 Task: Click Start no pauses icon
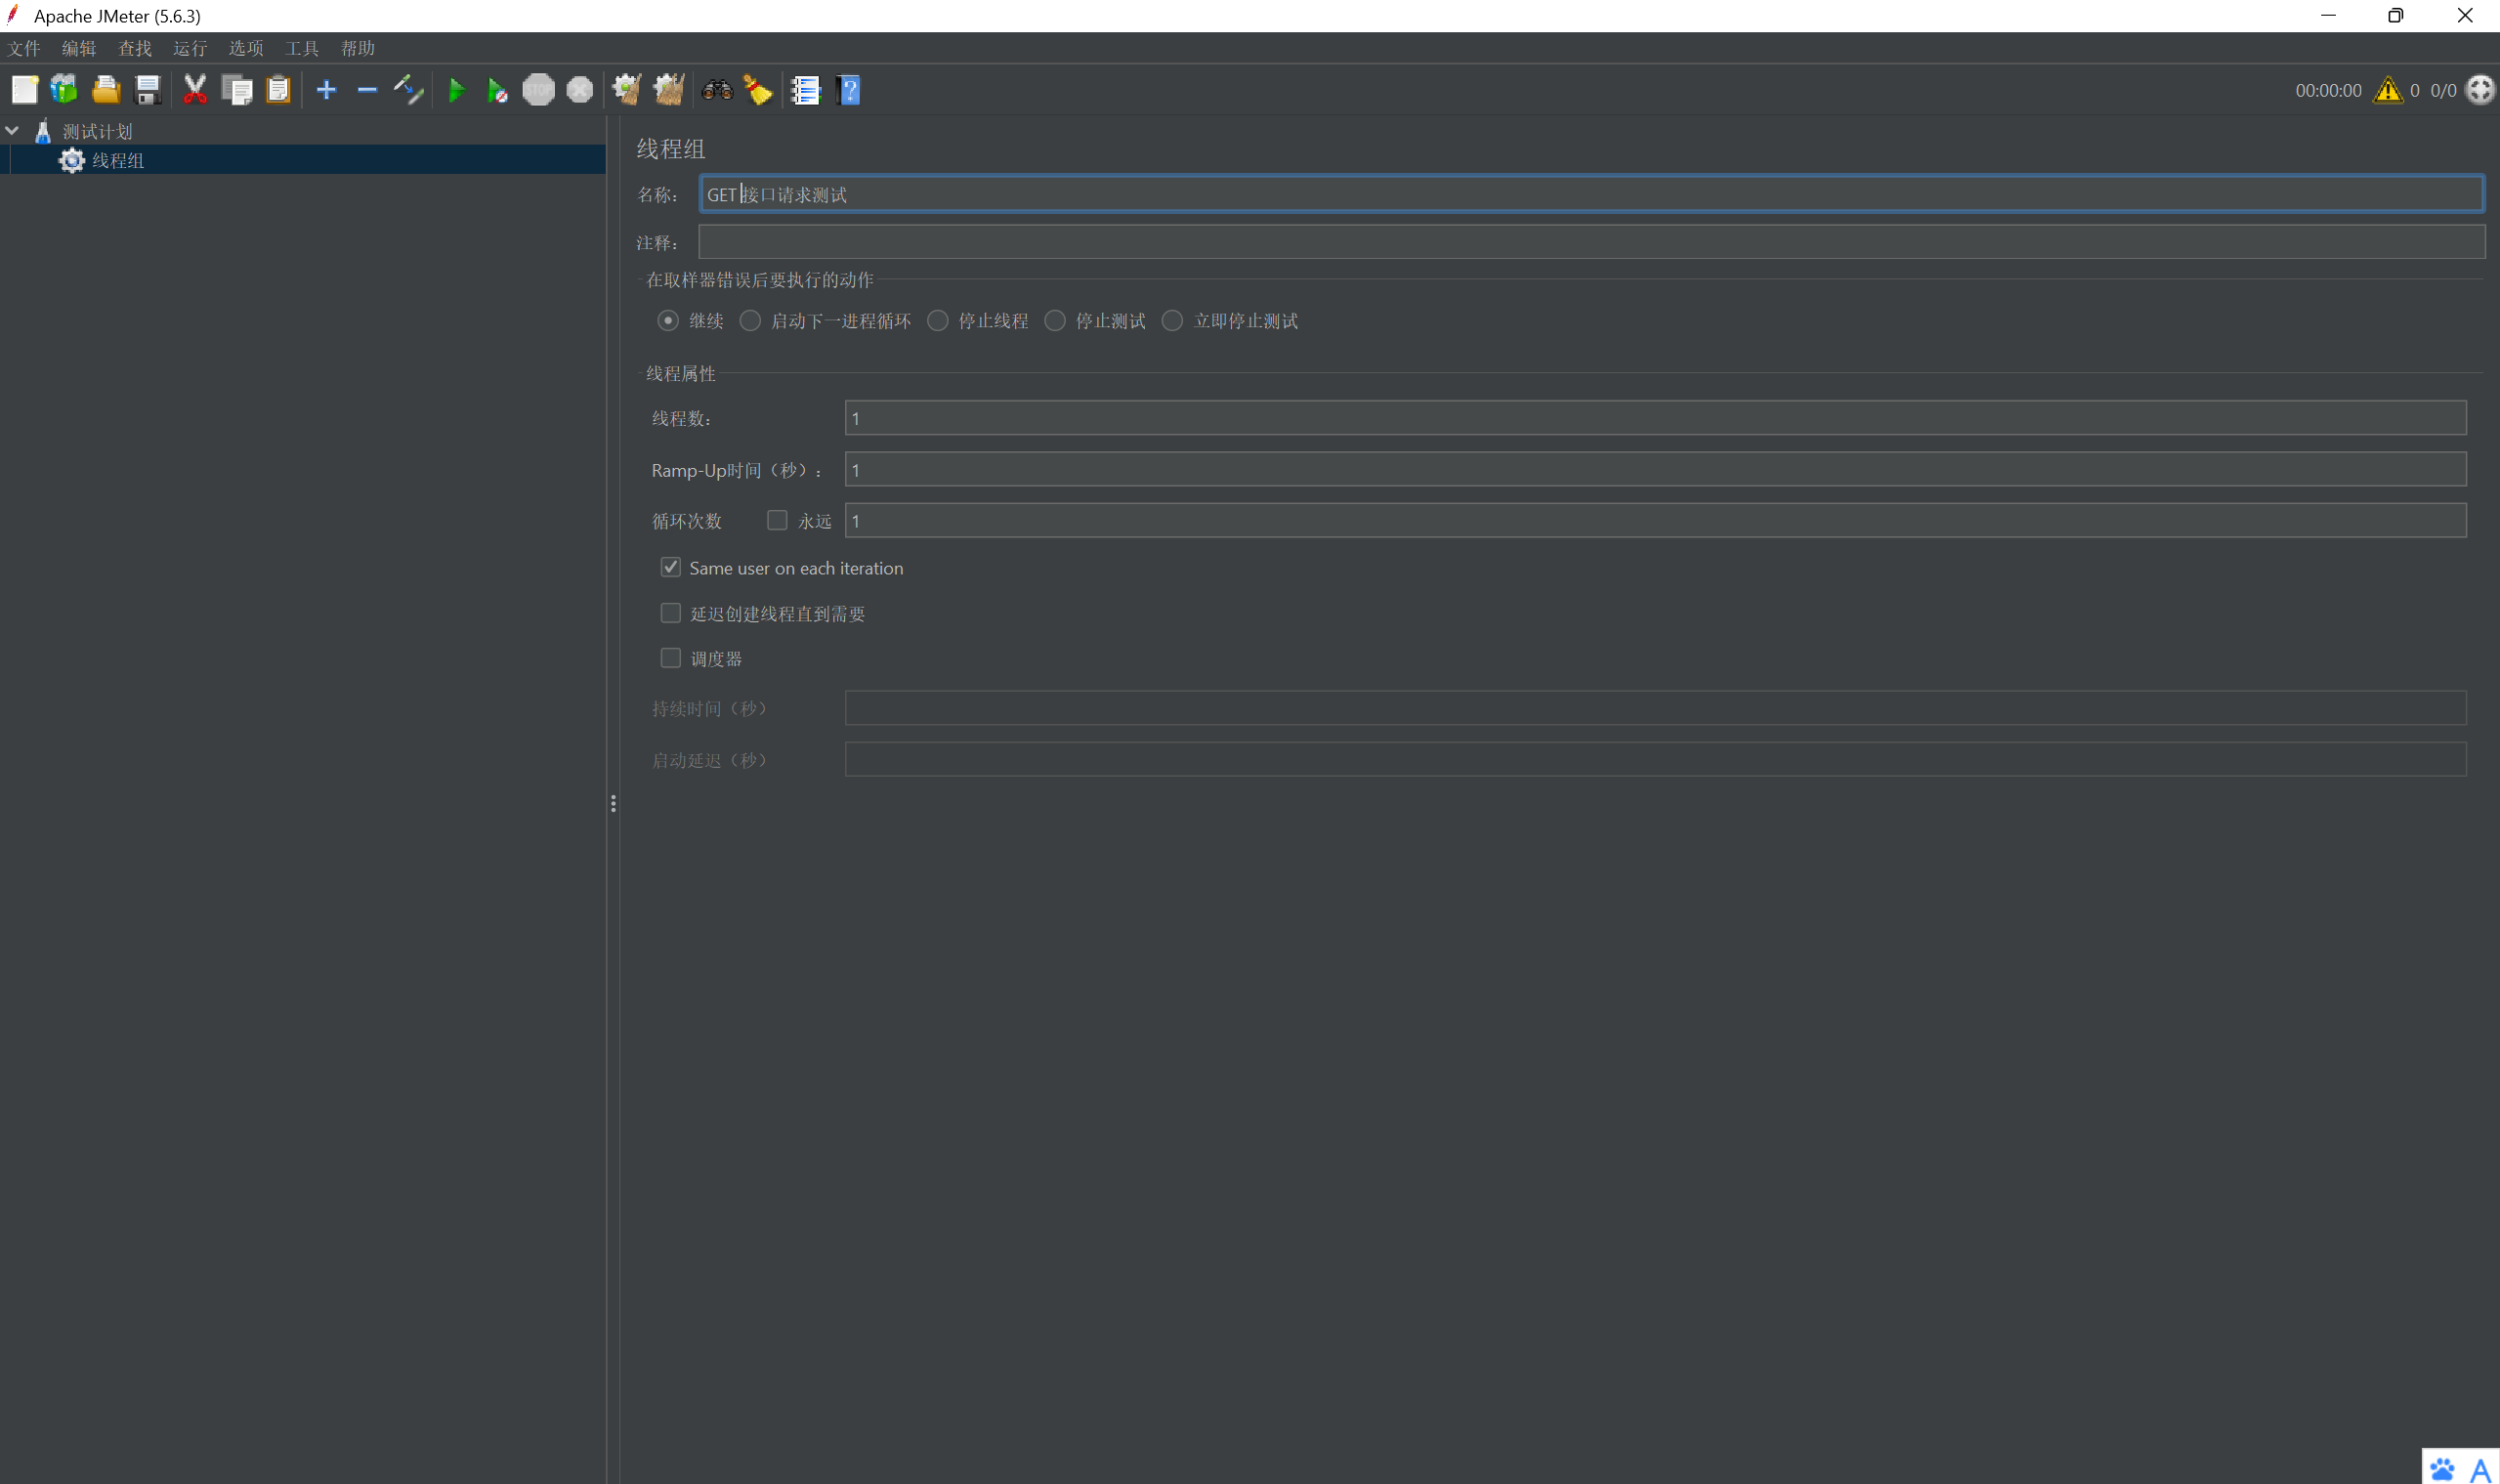(497, 91)
